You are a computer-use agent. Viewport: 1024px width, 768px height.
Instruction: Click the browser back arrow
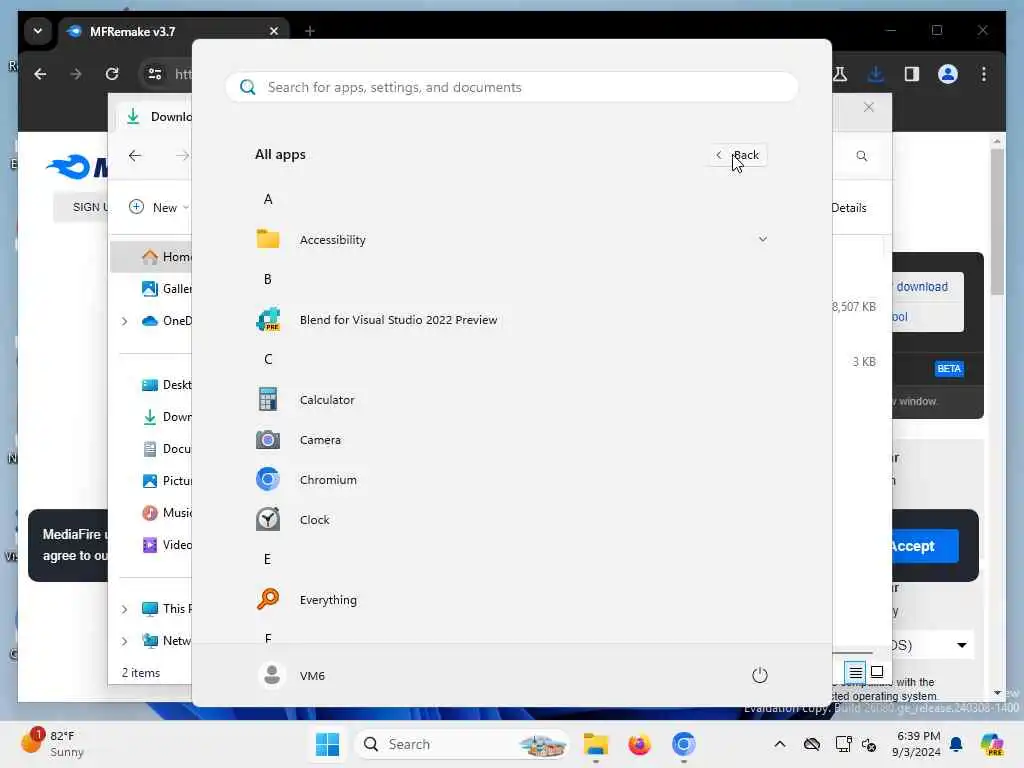tap(40, 74)
